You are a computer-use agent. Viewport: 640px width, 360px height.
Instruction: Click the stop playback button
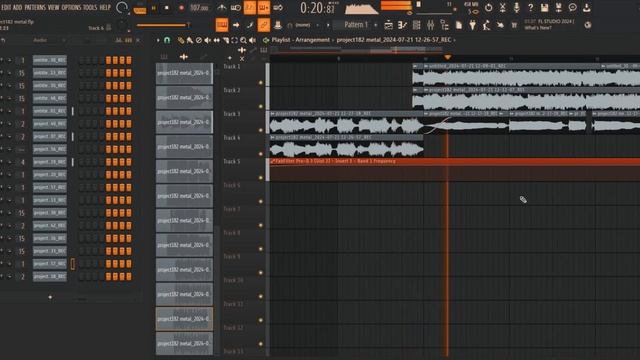click(167, 8)
